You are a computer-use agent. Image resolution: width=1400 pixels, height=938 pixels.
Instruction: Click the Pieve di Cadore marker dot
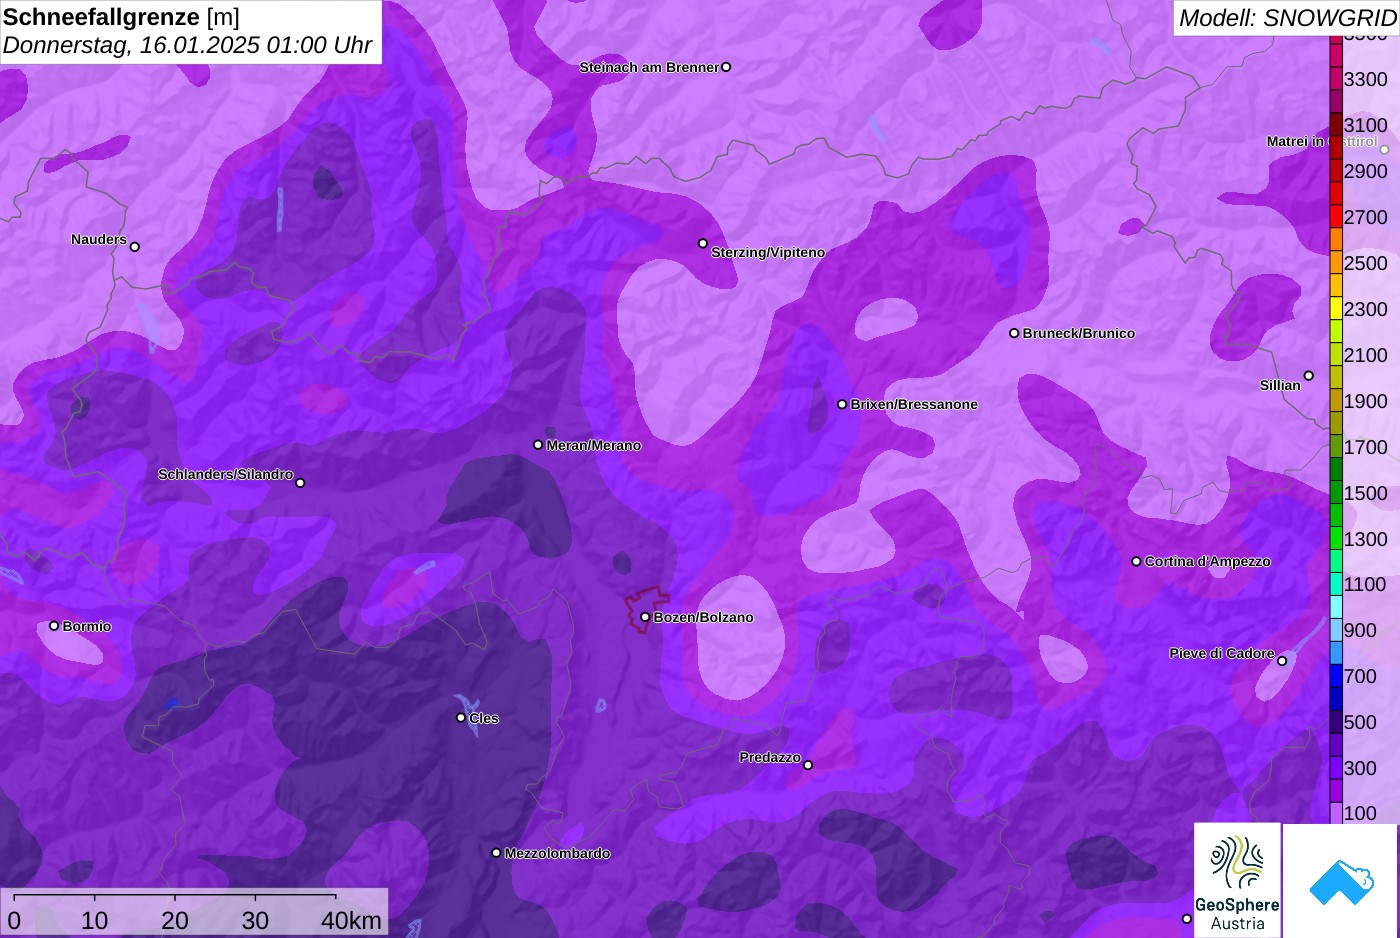(x=1282, y=661)
